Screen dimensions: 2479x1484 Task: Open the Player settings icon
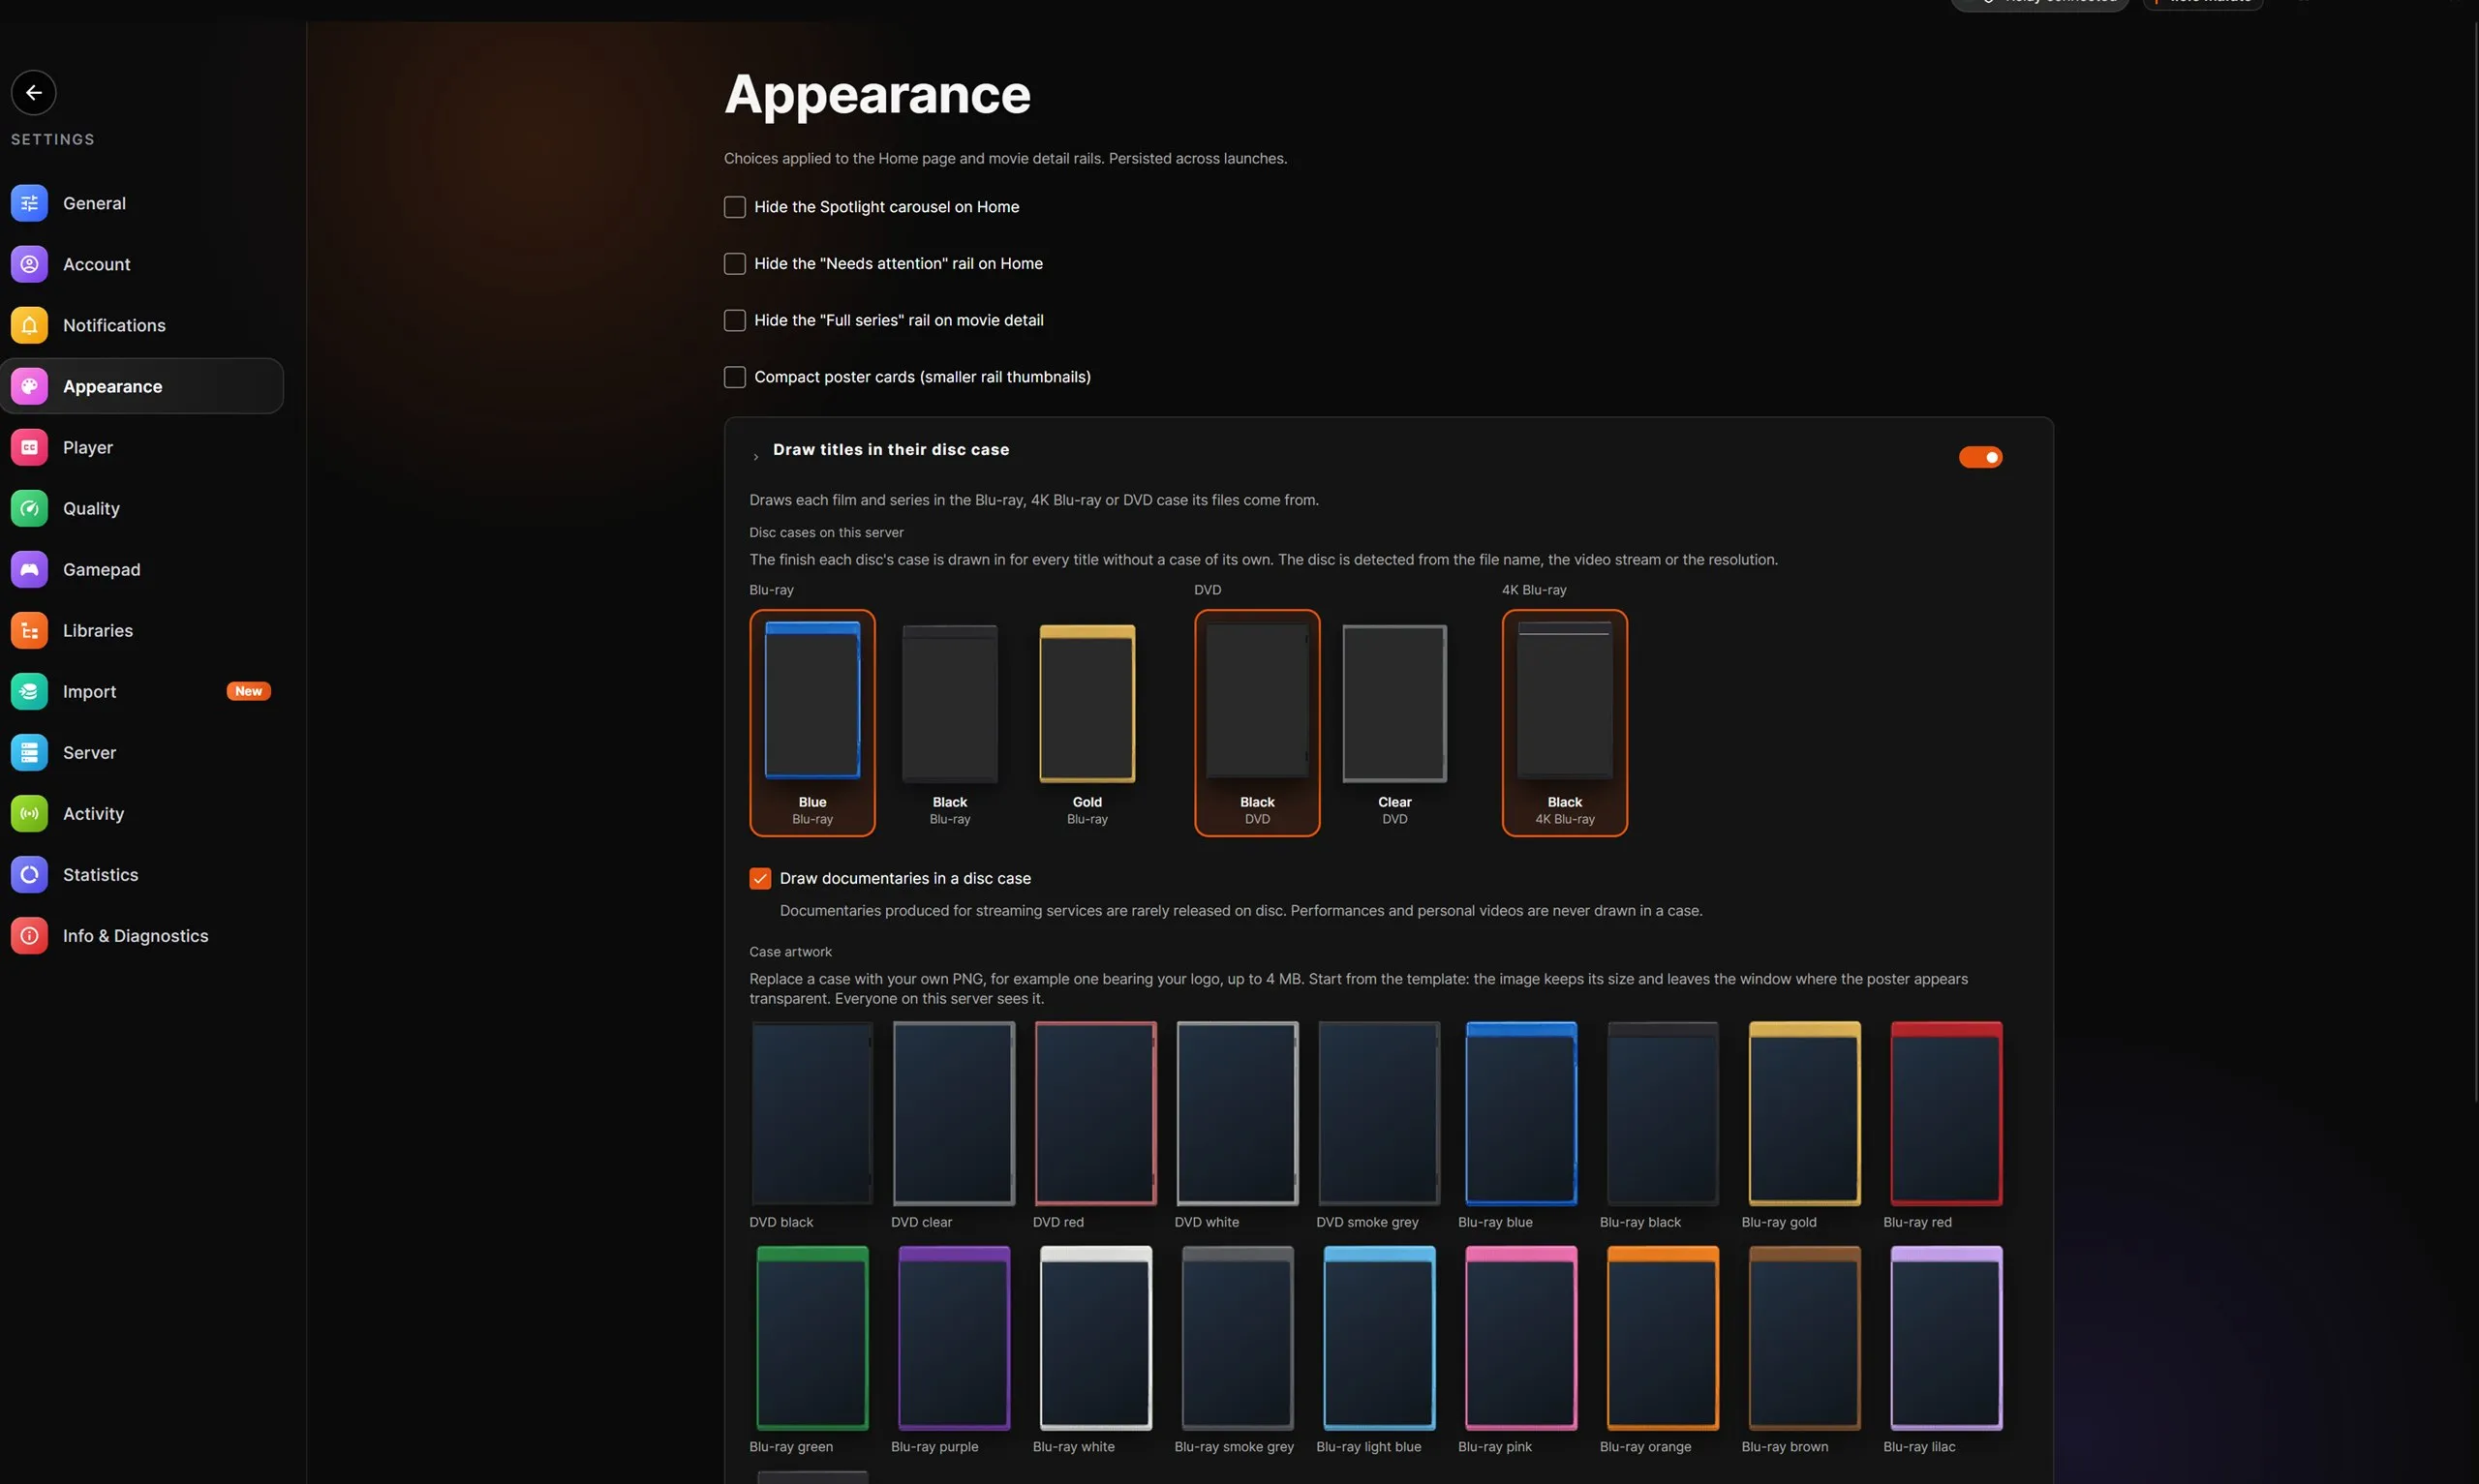point(29,447)
